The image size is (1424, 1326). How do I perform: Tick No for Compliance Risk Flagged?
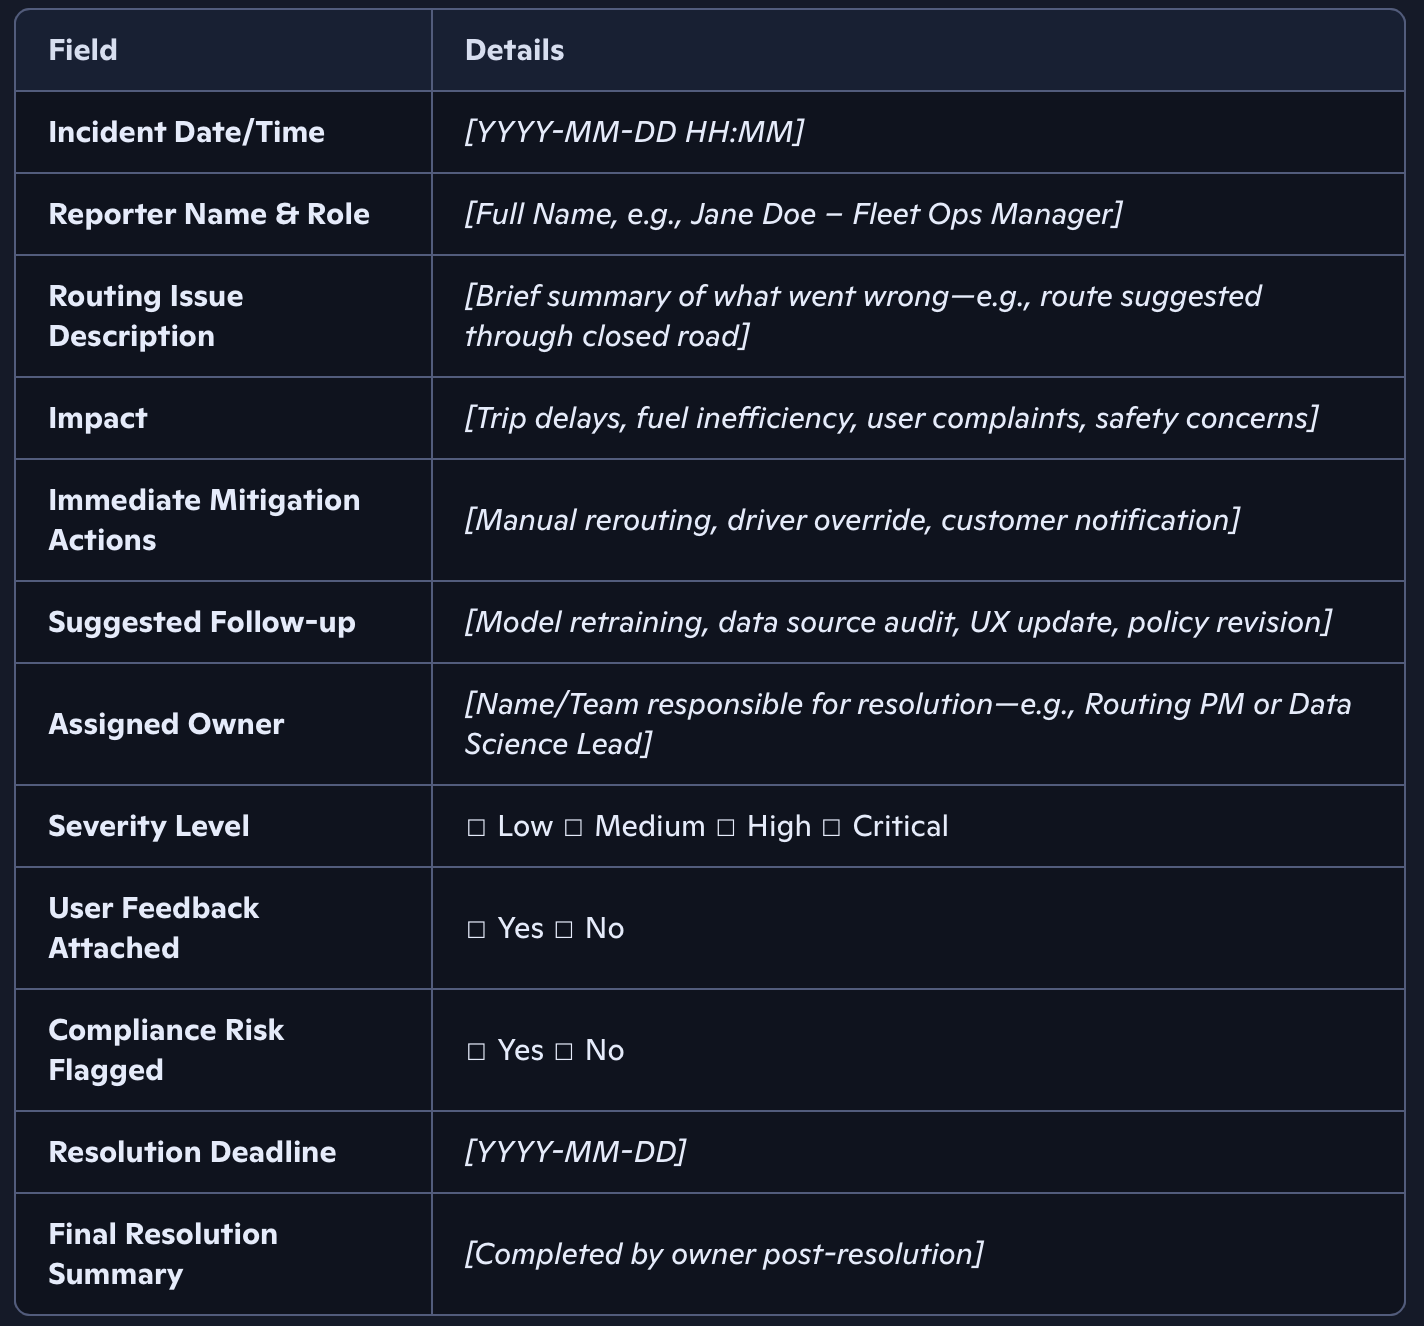click(x=564, y=1052)
